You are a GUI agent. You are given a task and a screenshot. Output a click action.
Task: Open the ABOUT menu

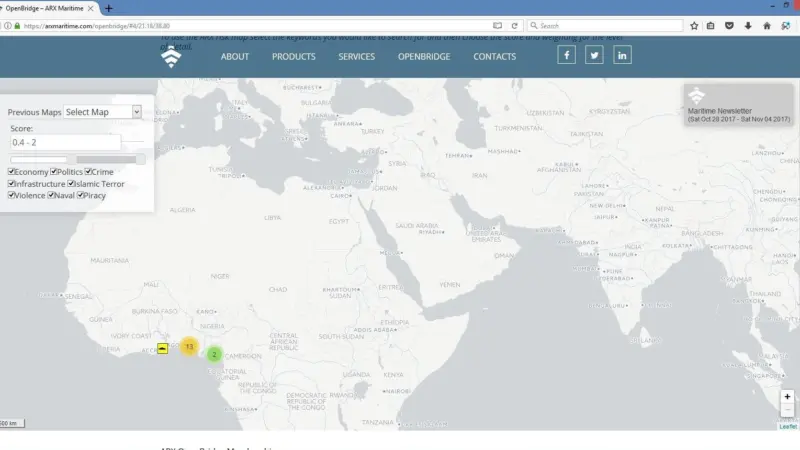[x=235, y=57]
